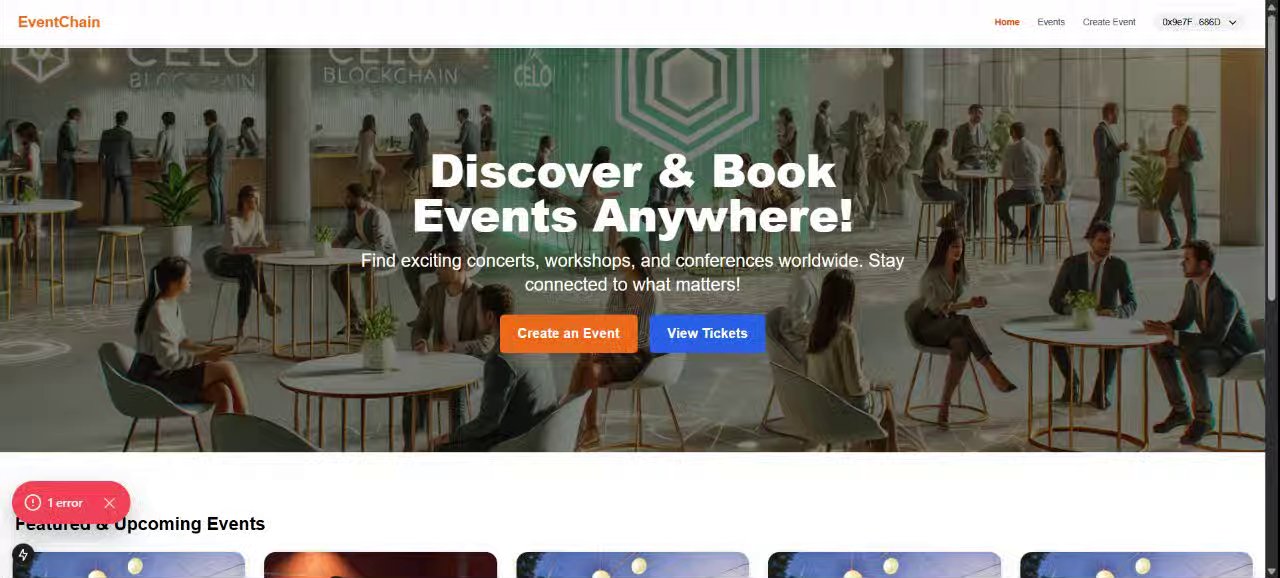Open the third featured event card
The image size is (1280, 578).
[632, 565]
